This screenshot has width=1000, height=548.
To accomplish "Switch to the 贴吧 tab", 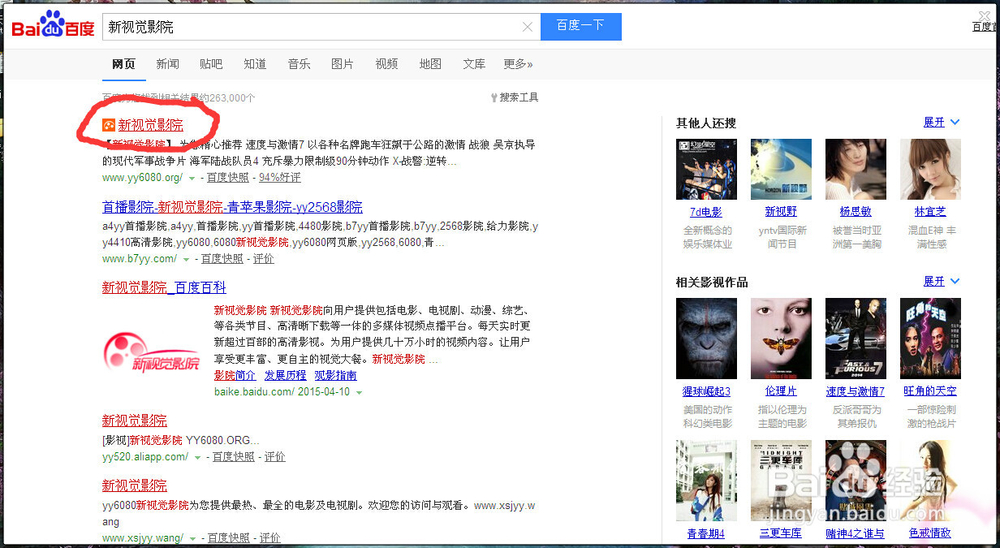I will tap(211, 64).
